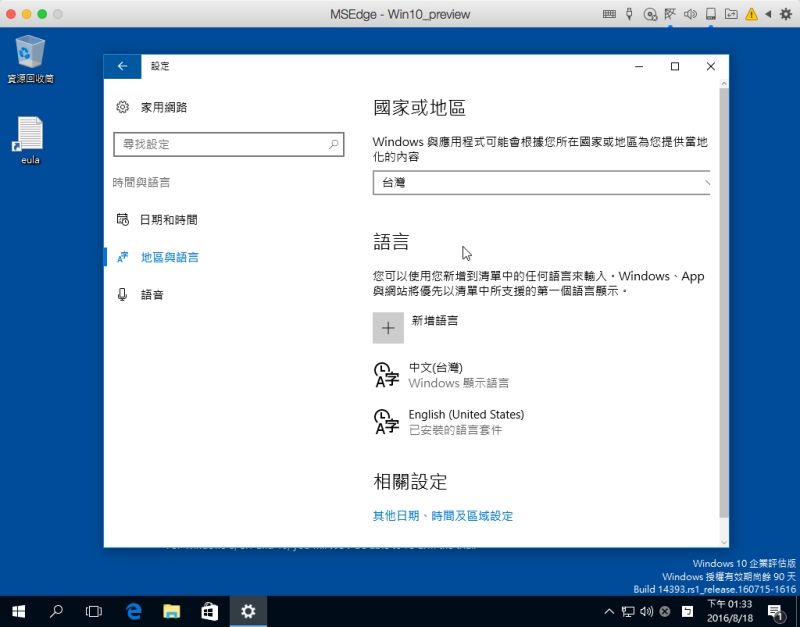Click the Settings gear on the taskbar

[248, 611]
